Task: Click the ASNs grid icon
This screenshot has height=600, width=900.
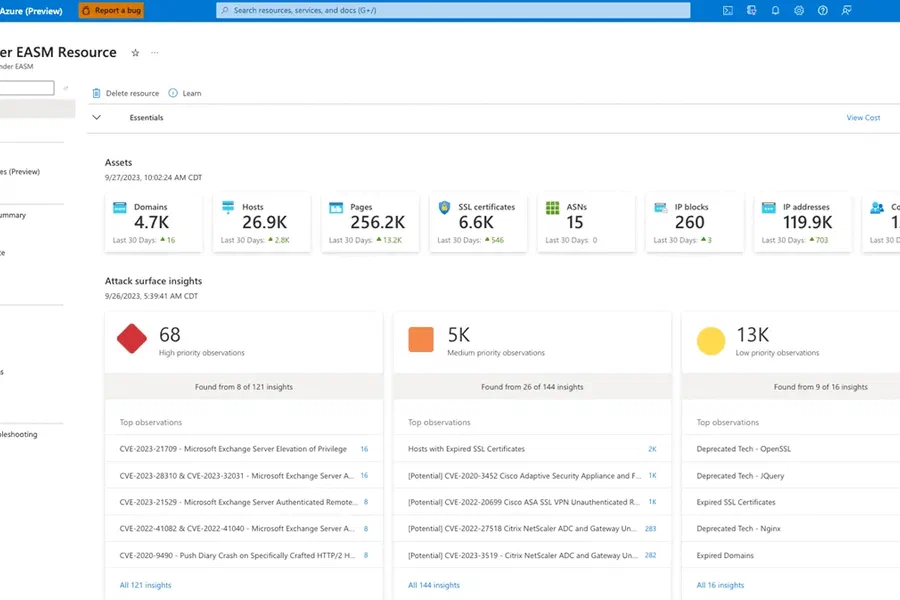Action: 552,207
